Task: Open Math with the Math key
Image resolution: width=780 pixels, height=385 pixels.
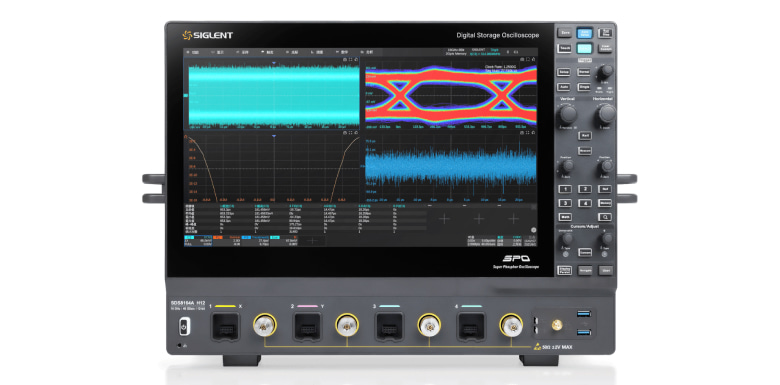Action: coord(564,217)
